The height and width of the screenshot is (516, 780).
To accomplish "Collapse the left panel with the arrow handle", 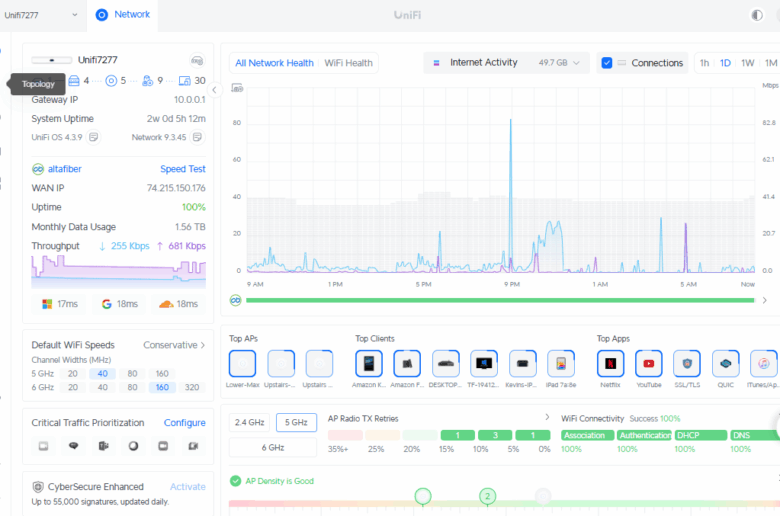I will point(214,90).
